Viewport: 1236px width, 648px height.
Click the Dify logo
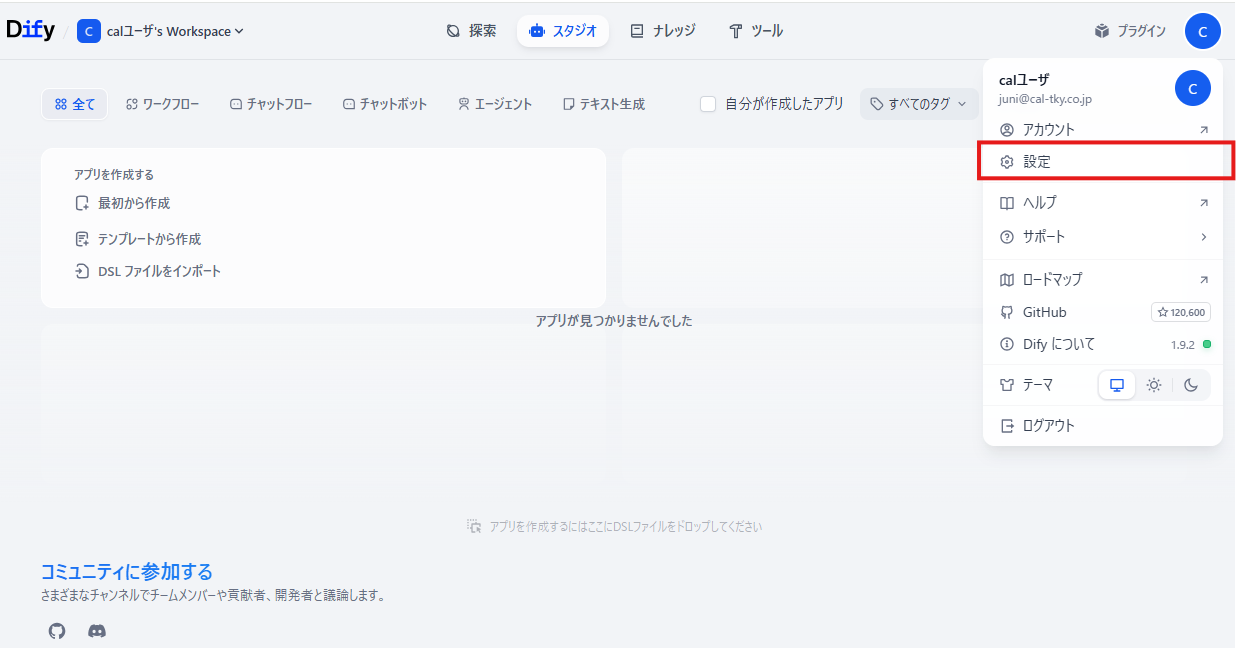point(31,28)
